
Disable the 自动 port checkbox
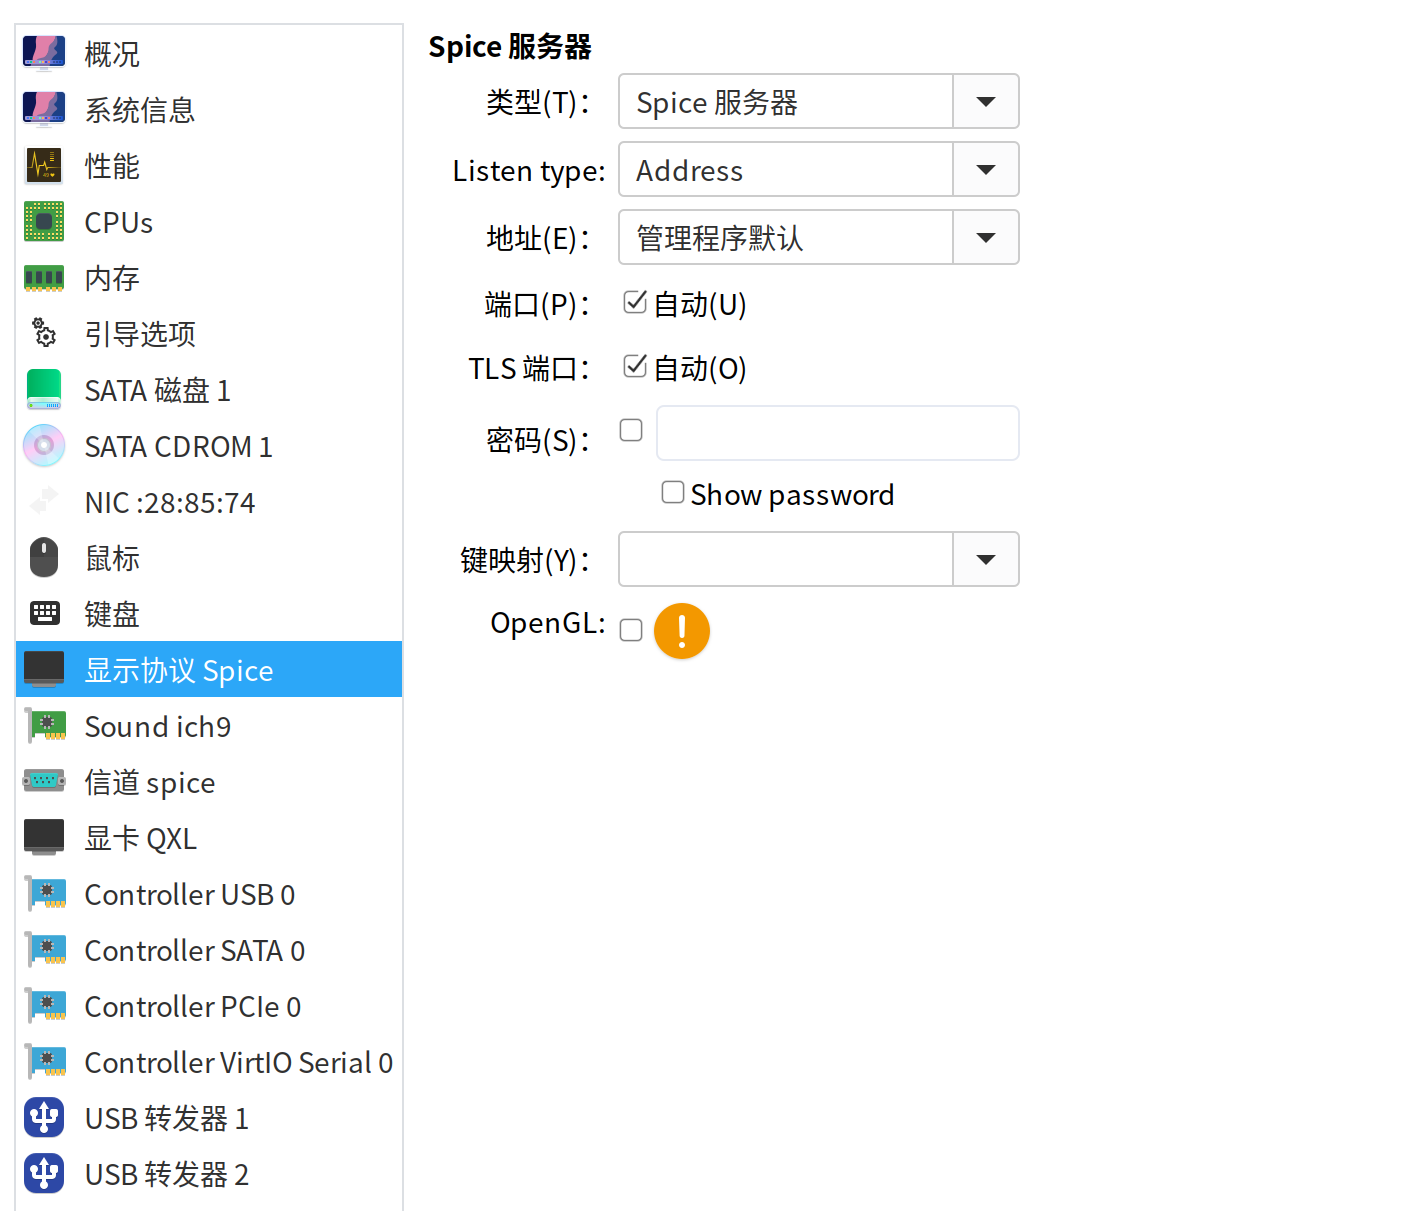634,302
